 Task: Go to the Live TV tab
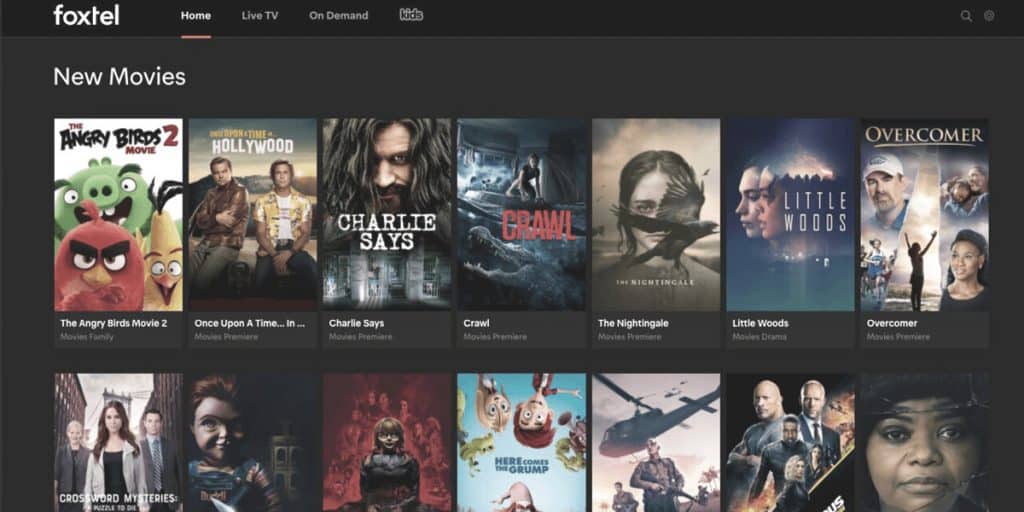pos(260,16)
